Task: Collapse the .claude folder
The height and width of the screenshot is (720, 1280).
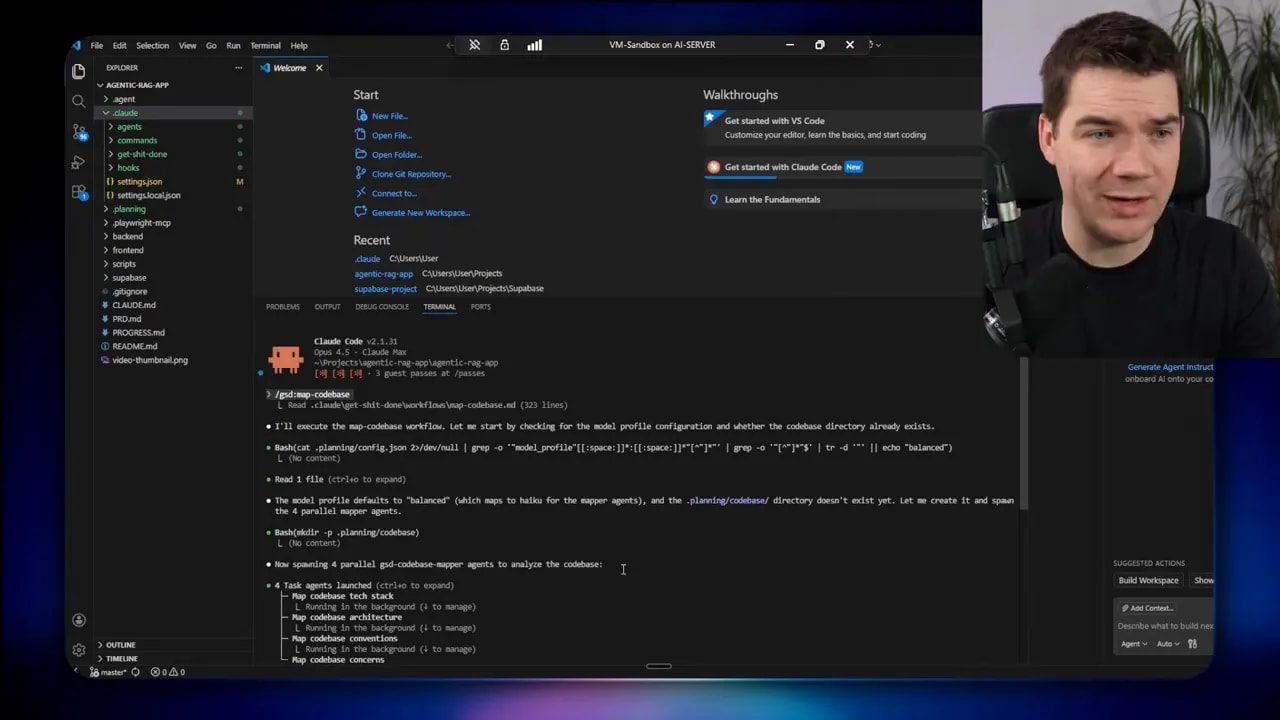Action: point(125,112)
